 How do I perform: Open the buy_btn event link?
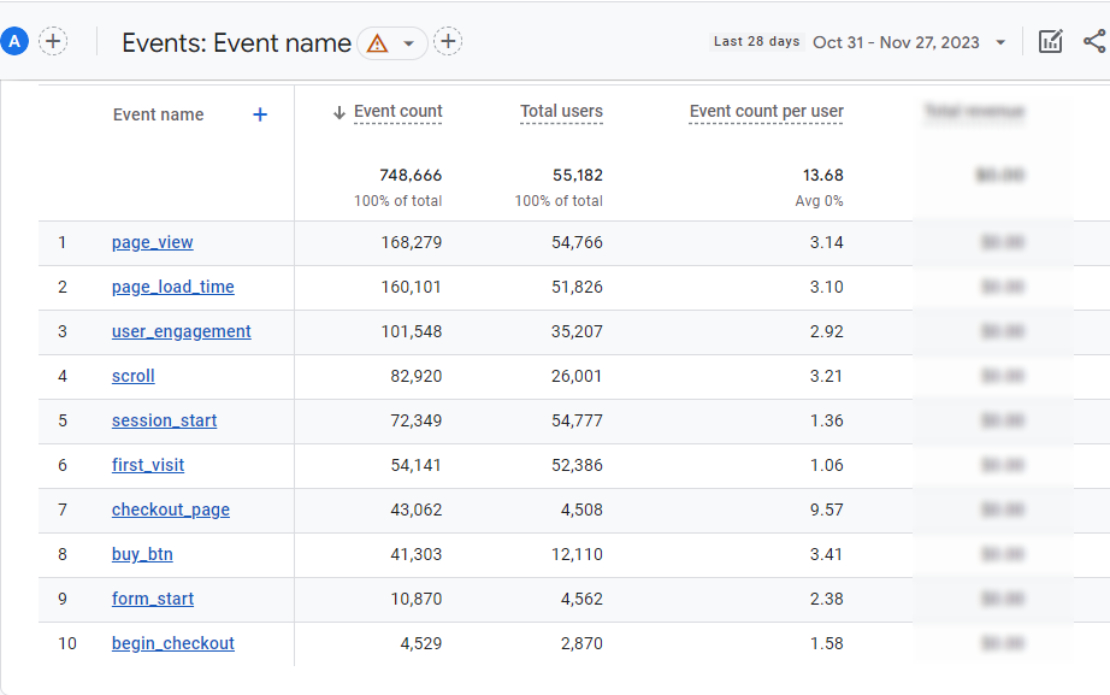142,554
